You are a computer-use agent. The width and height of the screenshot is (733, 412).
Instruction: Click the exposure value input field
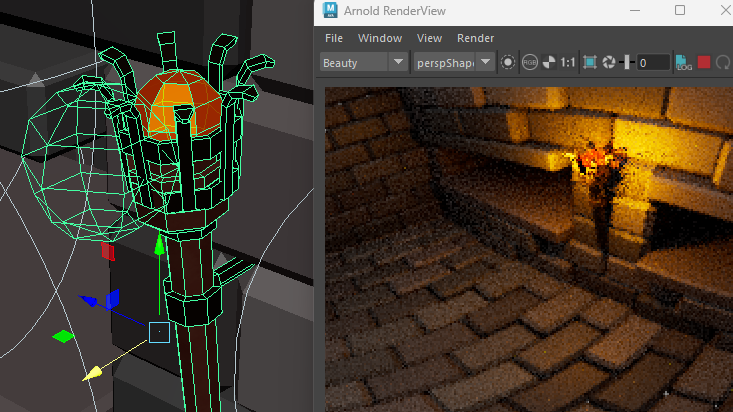pyautogui.click(x=654, y=62)
